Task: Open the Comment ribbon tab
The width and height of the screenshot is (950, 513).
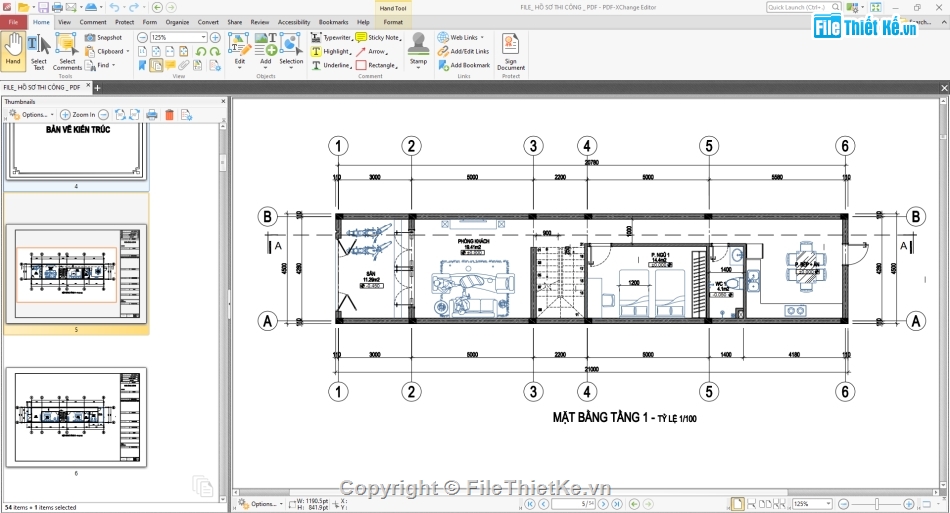Action: (93, 21)
